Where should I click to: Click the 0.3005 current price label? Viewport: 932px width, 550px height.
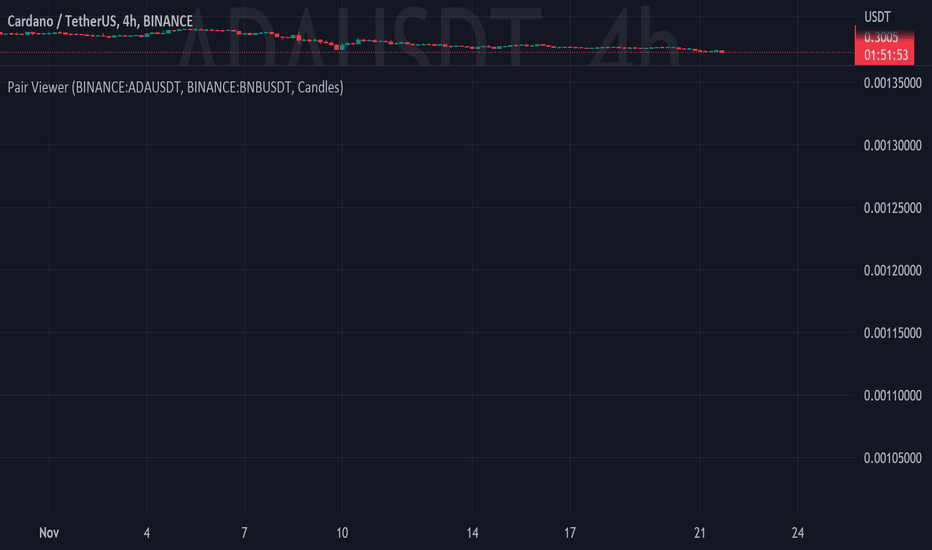881,37
